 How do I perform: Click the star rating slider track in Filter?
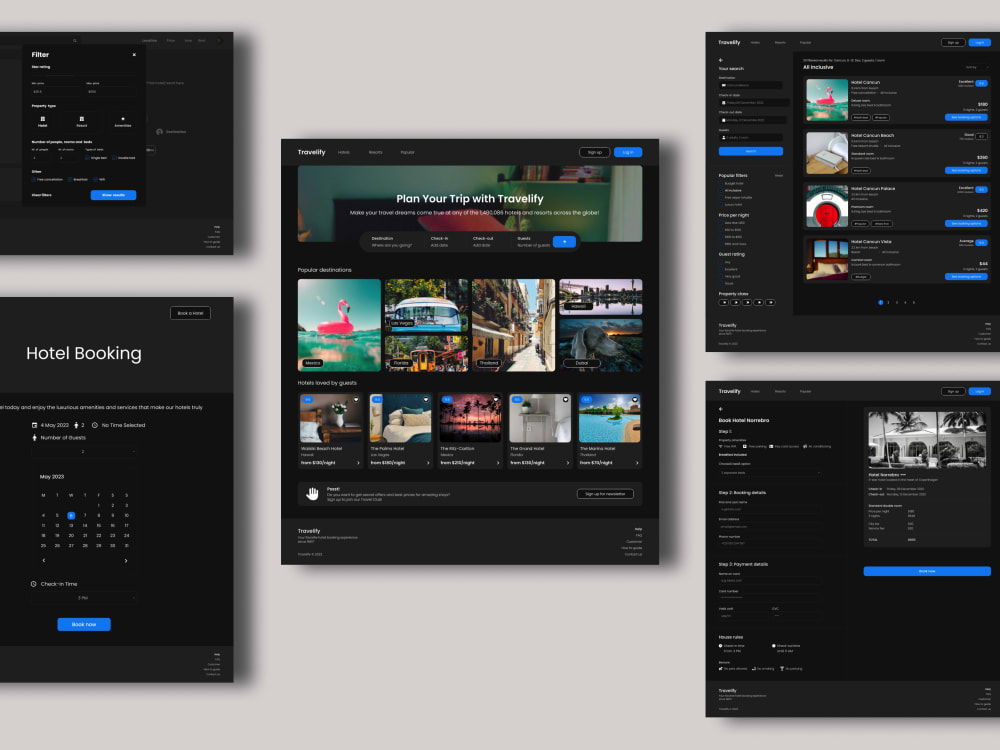[x=84, y=75]
